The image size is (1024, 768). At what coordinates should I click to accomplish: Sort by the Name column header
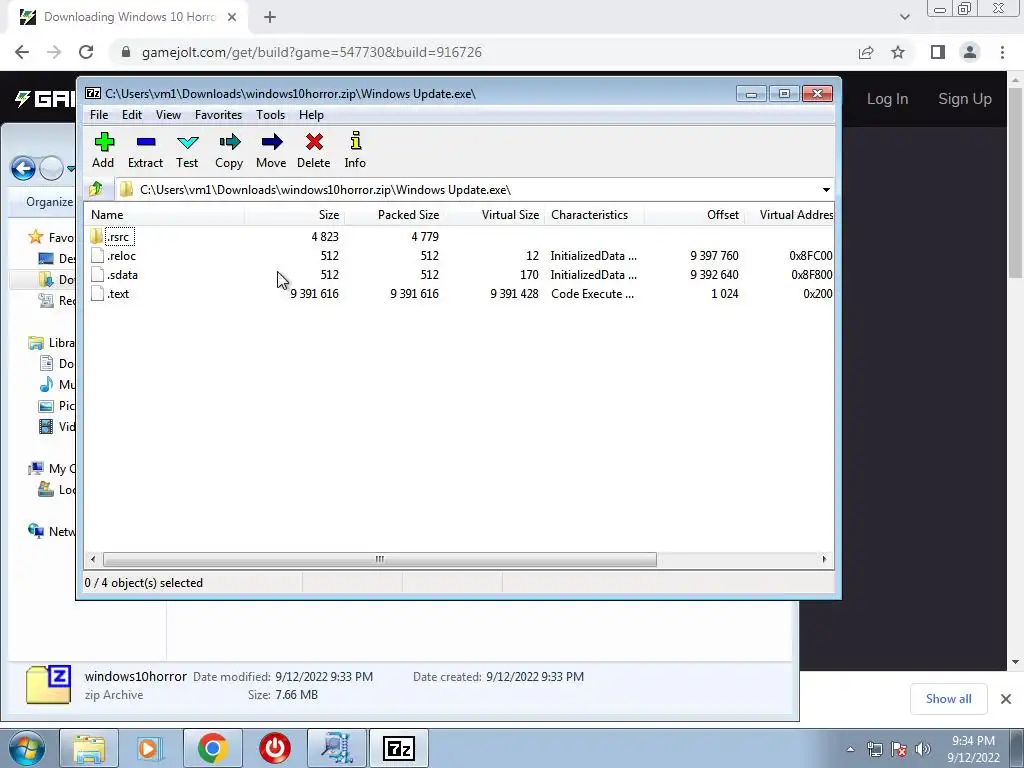pos(165,215)
